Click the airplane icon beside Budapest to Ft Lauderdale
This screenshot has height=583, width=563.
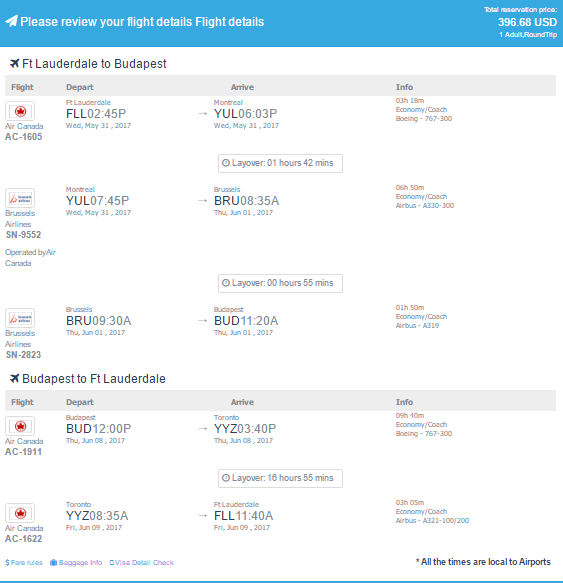(x=14, y=379)
